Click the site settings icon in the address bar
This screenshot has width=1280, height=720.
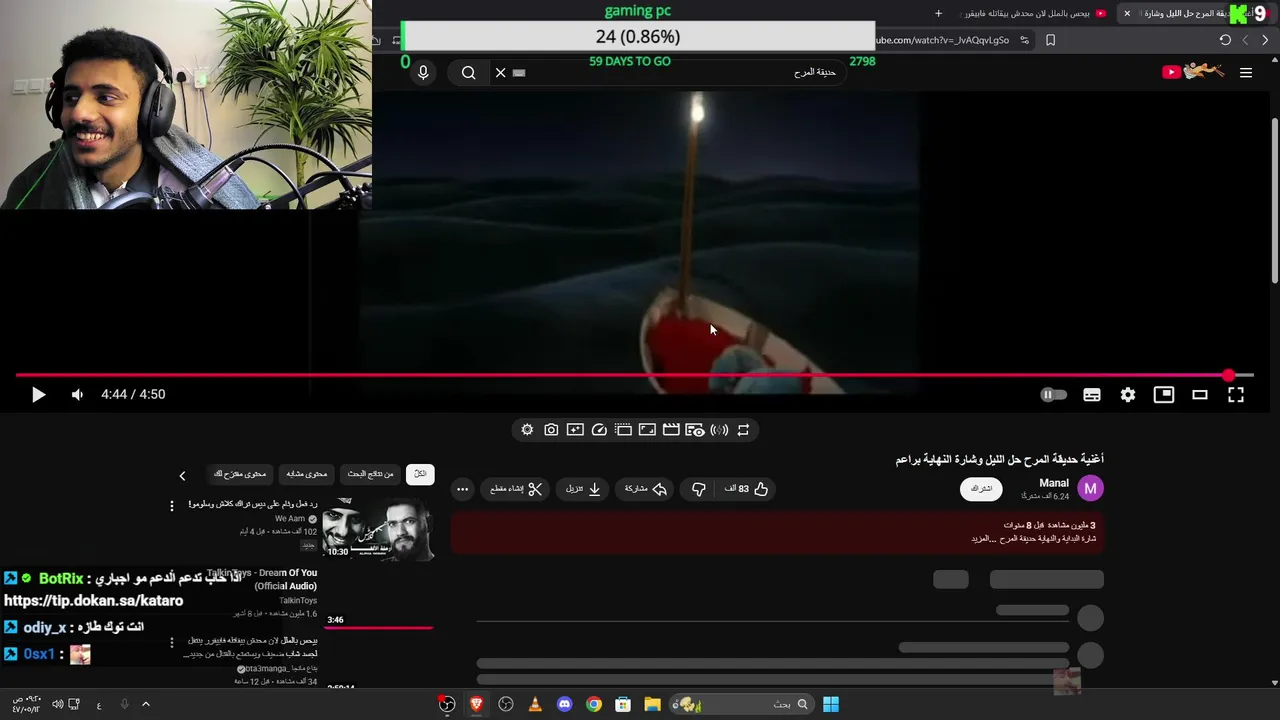(1024, 40)
